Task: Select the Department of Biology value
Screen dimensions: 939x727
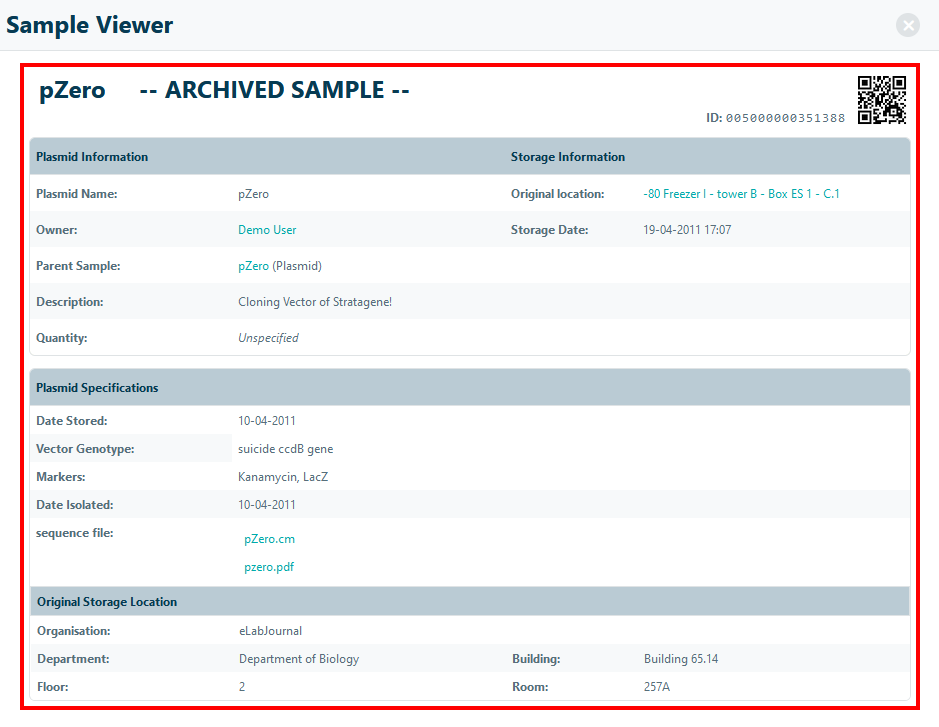Action: tap(299, 659)
